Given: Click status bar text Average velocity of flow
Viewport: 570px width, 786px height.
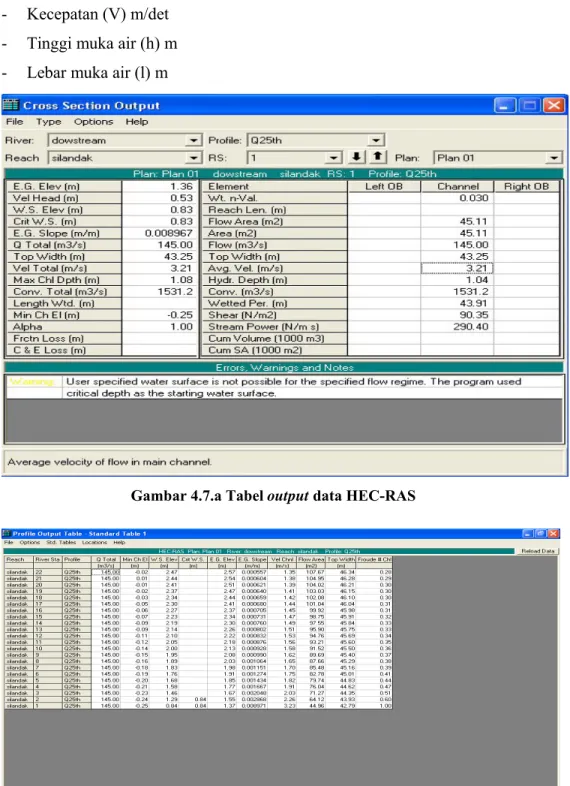Looking at the screenshot, I should 109,462.
